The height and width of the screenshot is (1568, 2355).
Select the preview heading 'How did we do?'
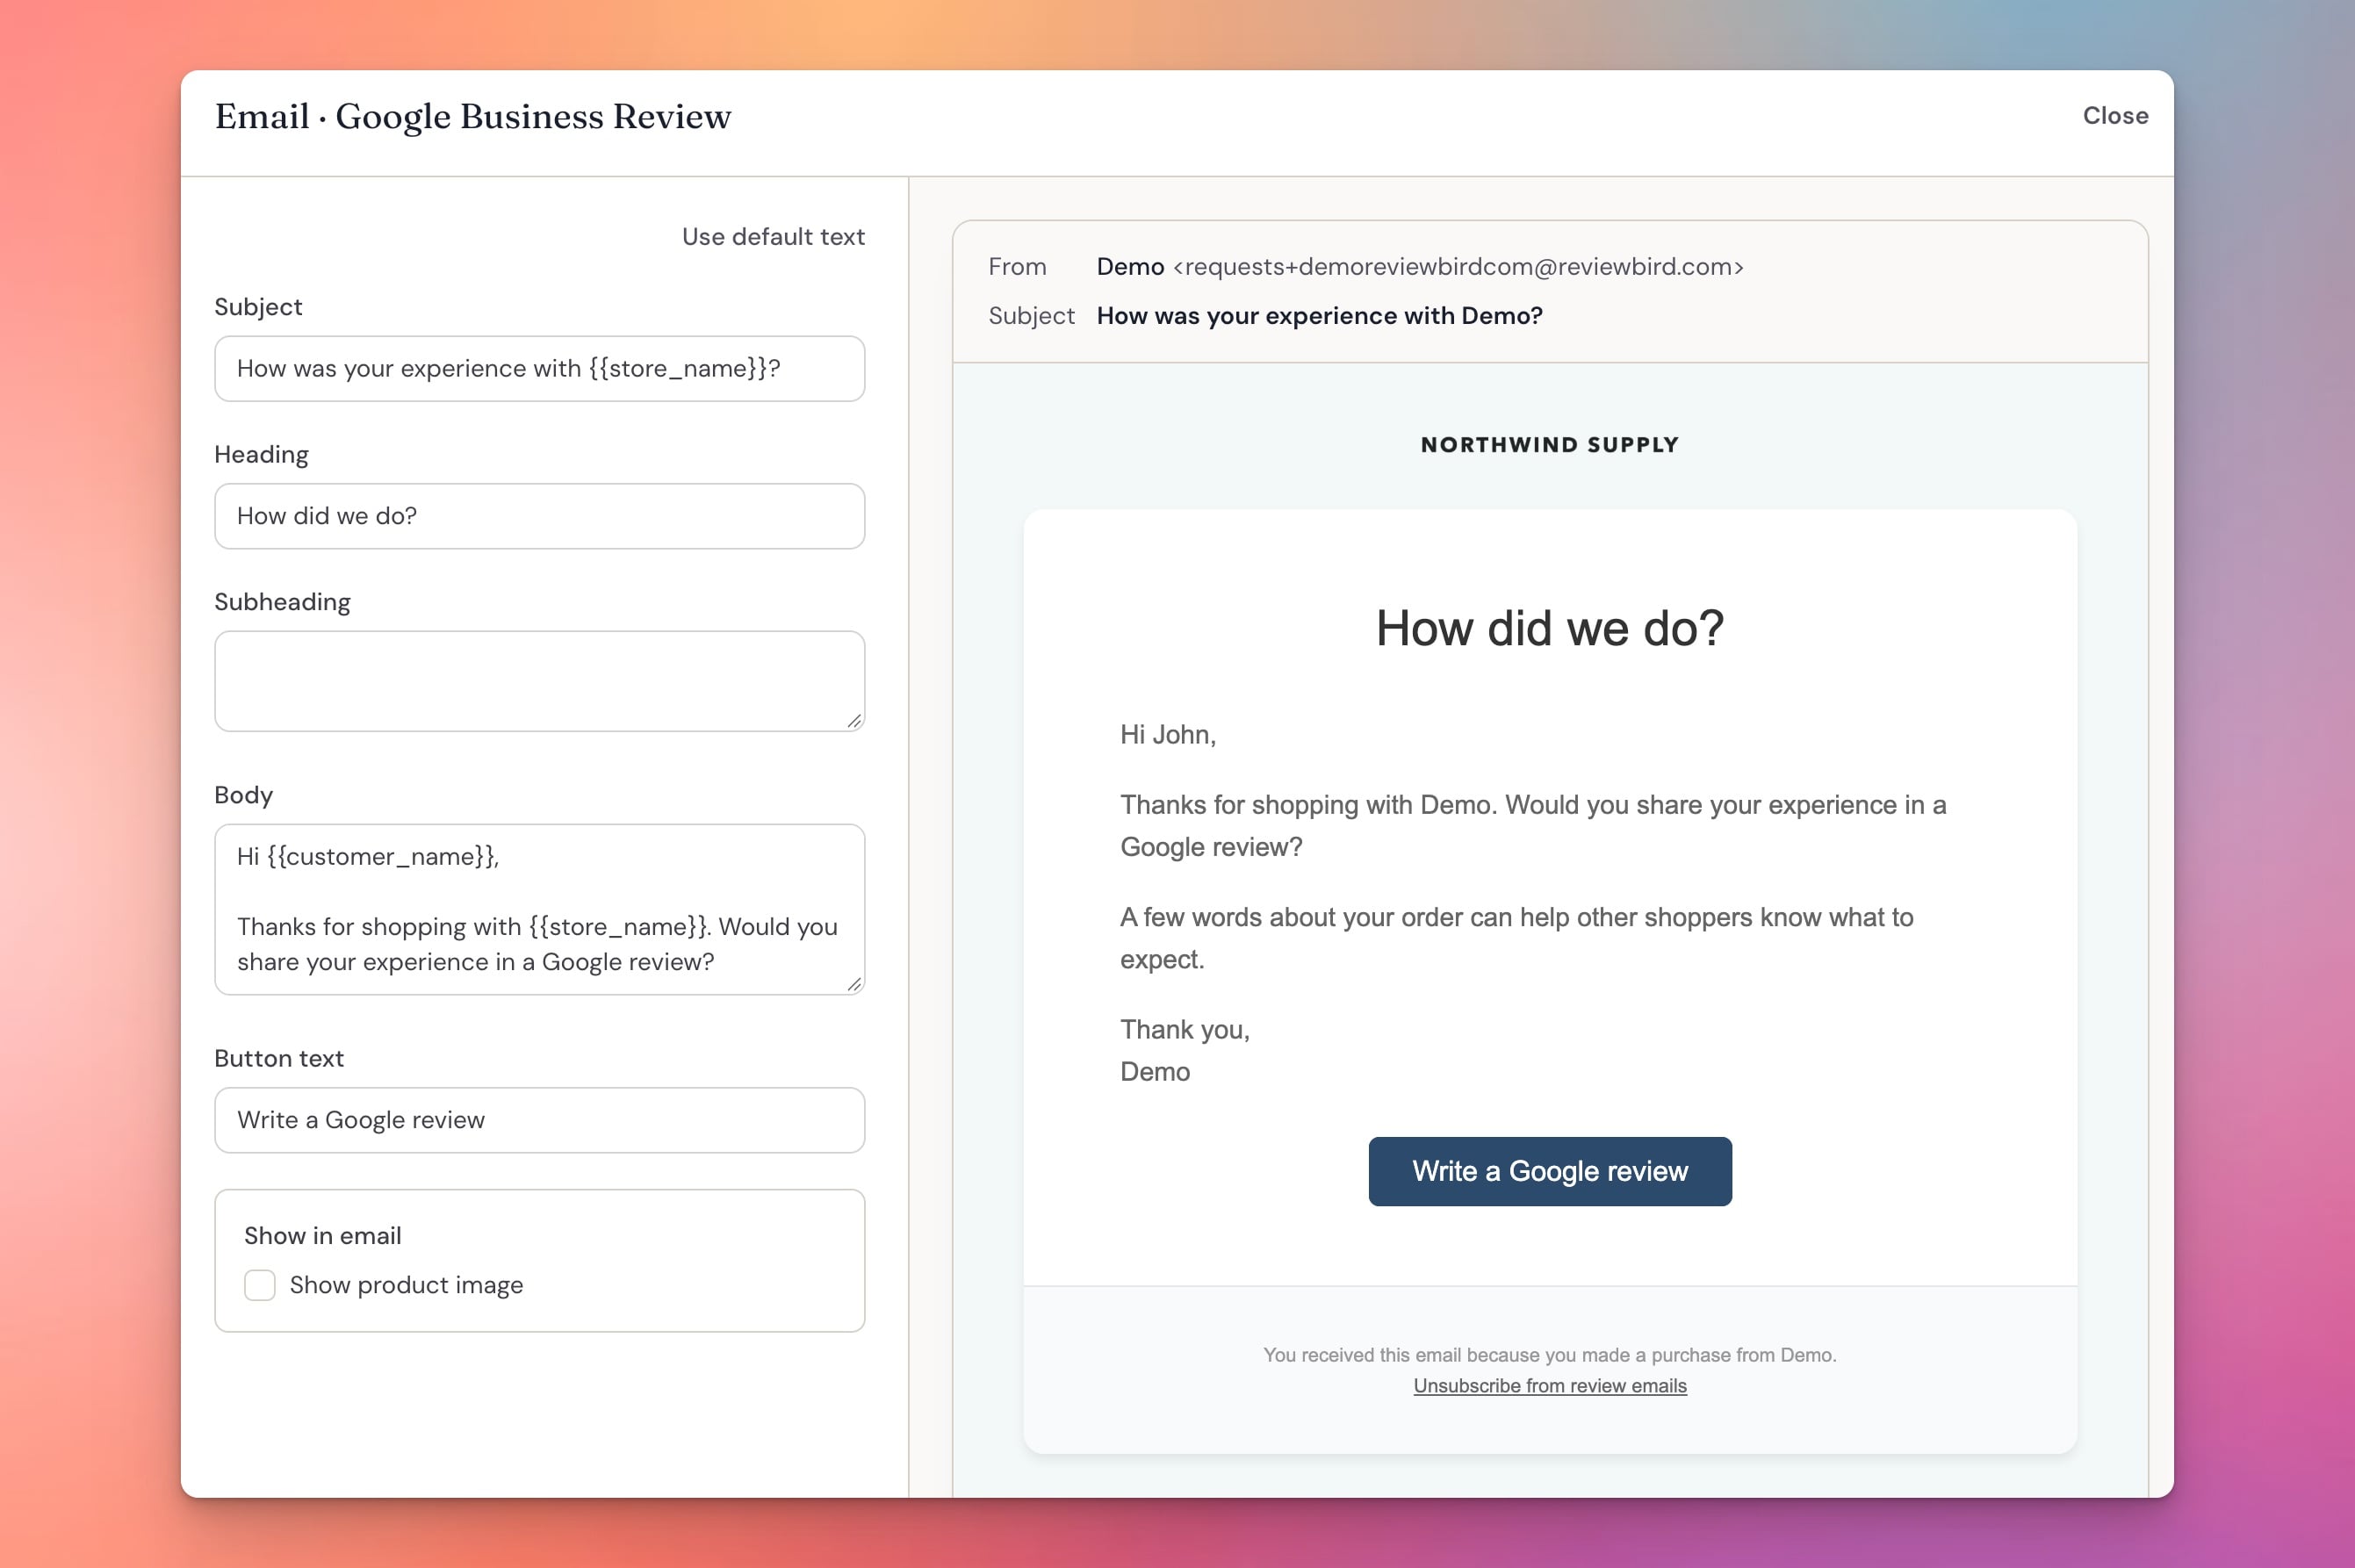[x=1550, y=629]
